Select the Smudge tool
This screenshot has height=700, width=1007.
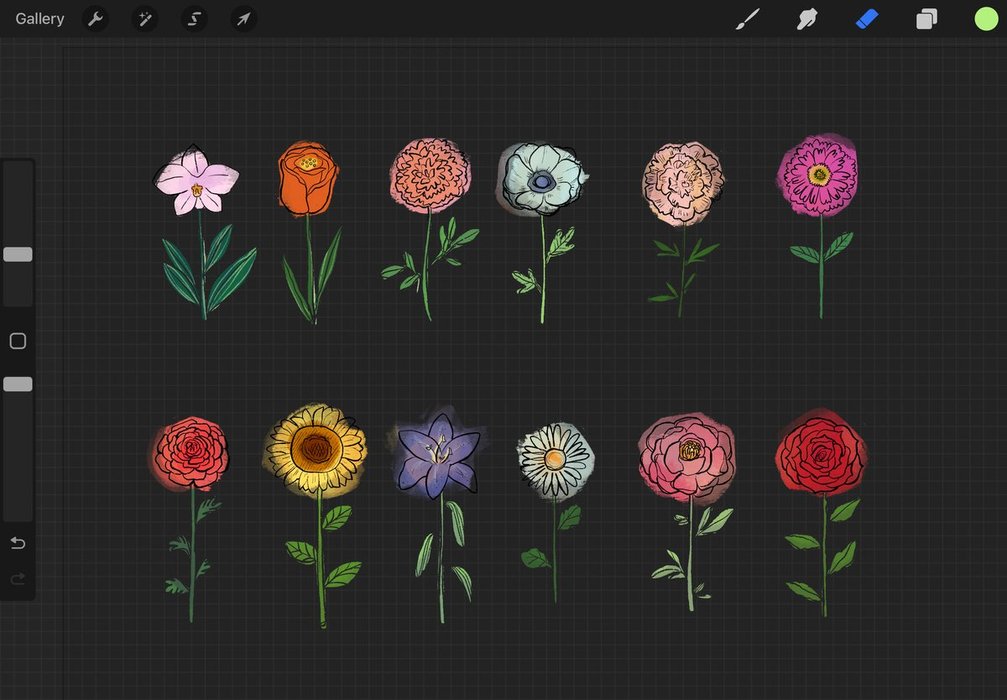(x=807, y=19)
